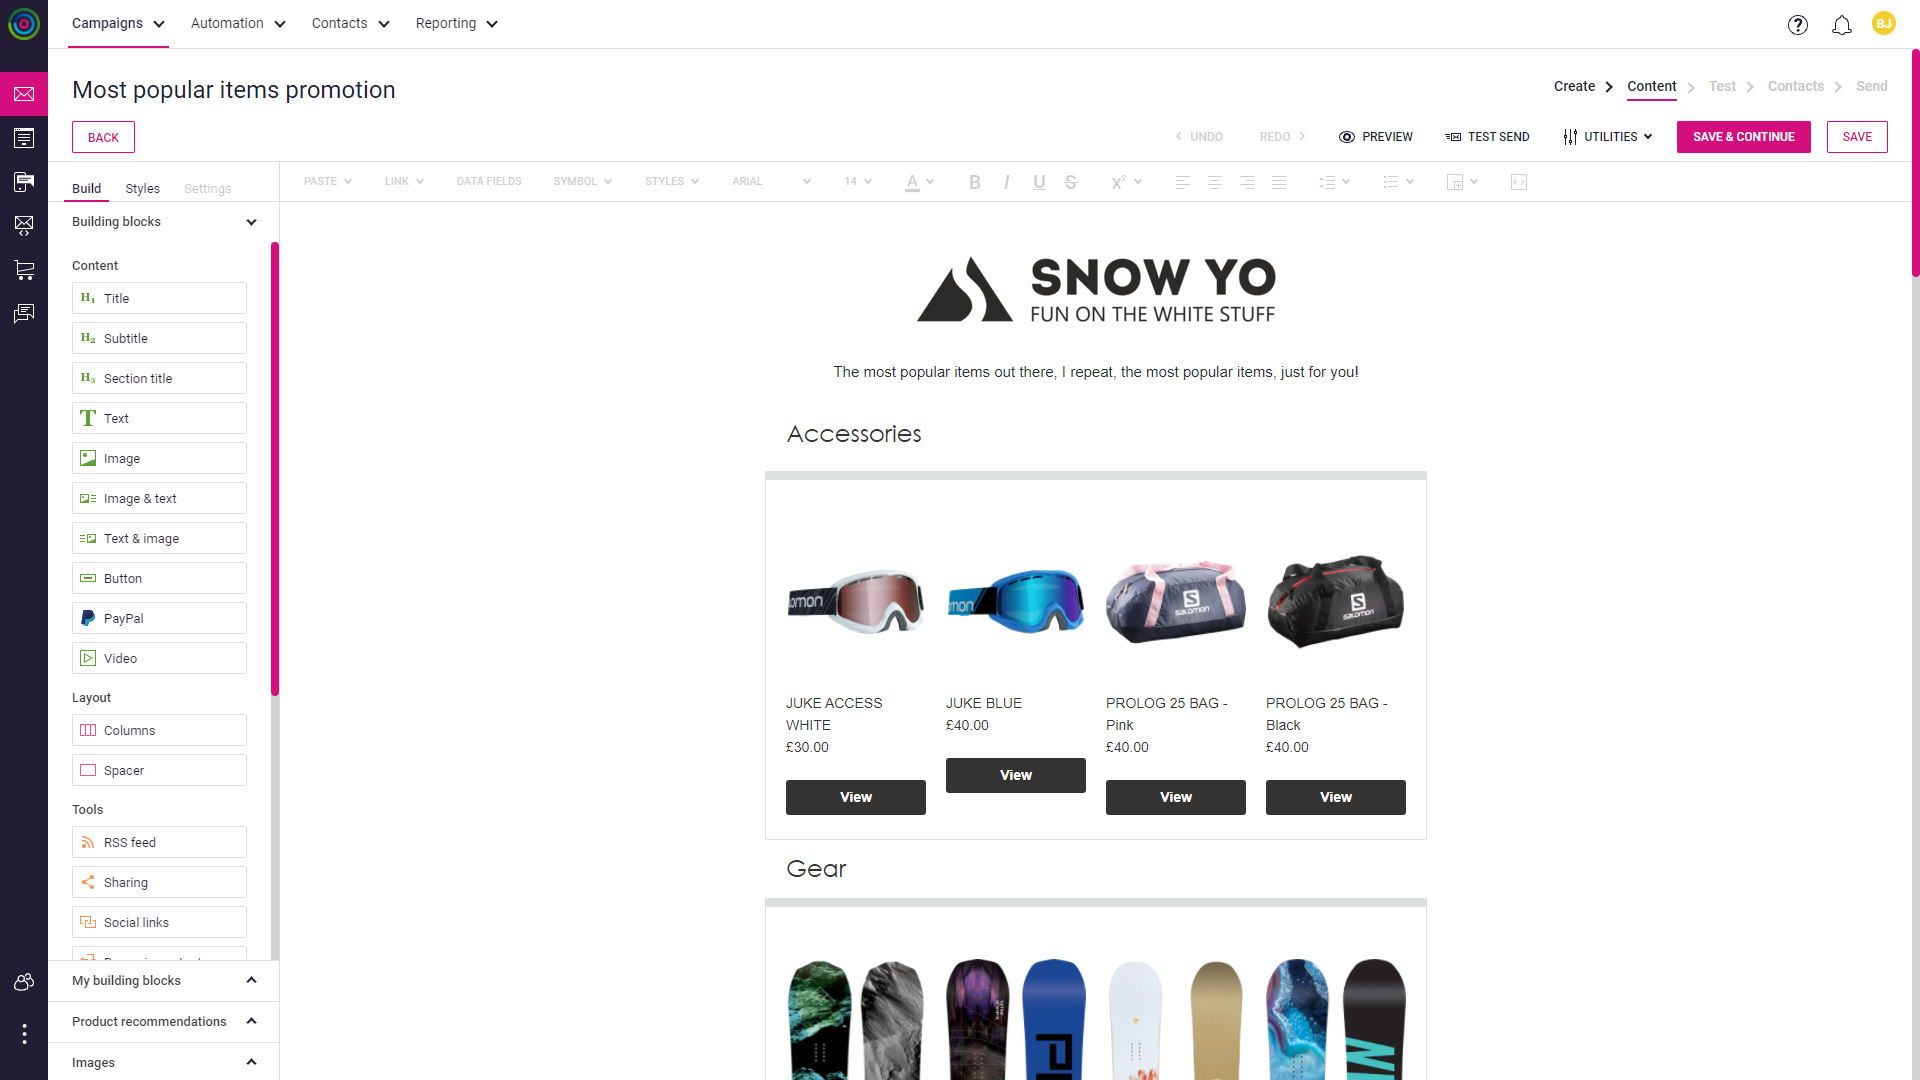This screenshot has height=1080, width=1920.
Task: Click the JUKE BLUE goggles thumbnail
Action: 1016,601
